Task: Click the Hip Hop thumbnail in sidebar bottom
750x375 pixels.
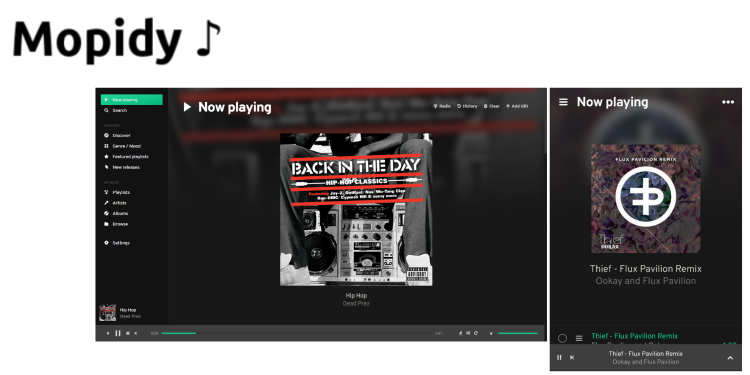Action: tap(108, 313)
